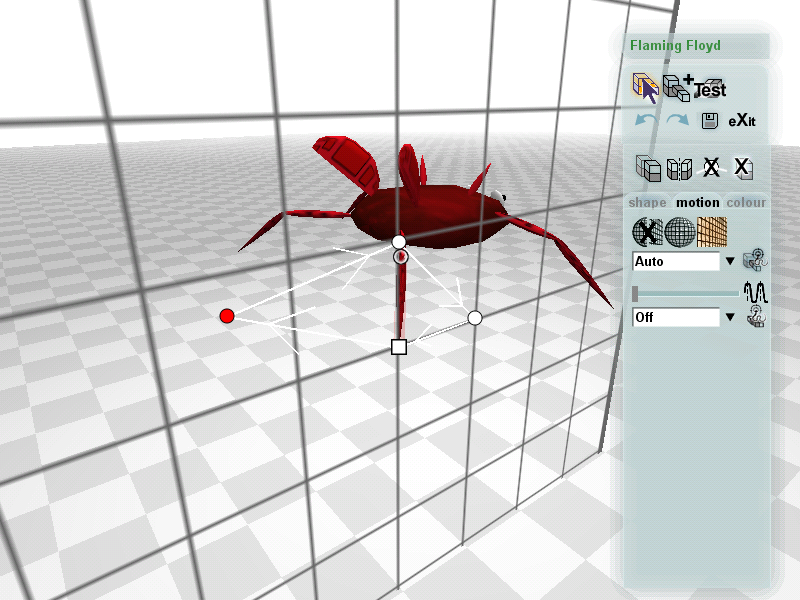Undo the last edit
This screenshot has width=800, height=600.
[x=646, y=121]
